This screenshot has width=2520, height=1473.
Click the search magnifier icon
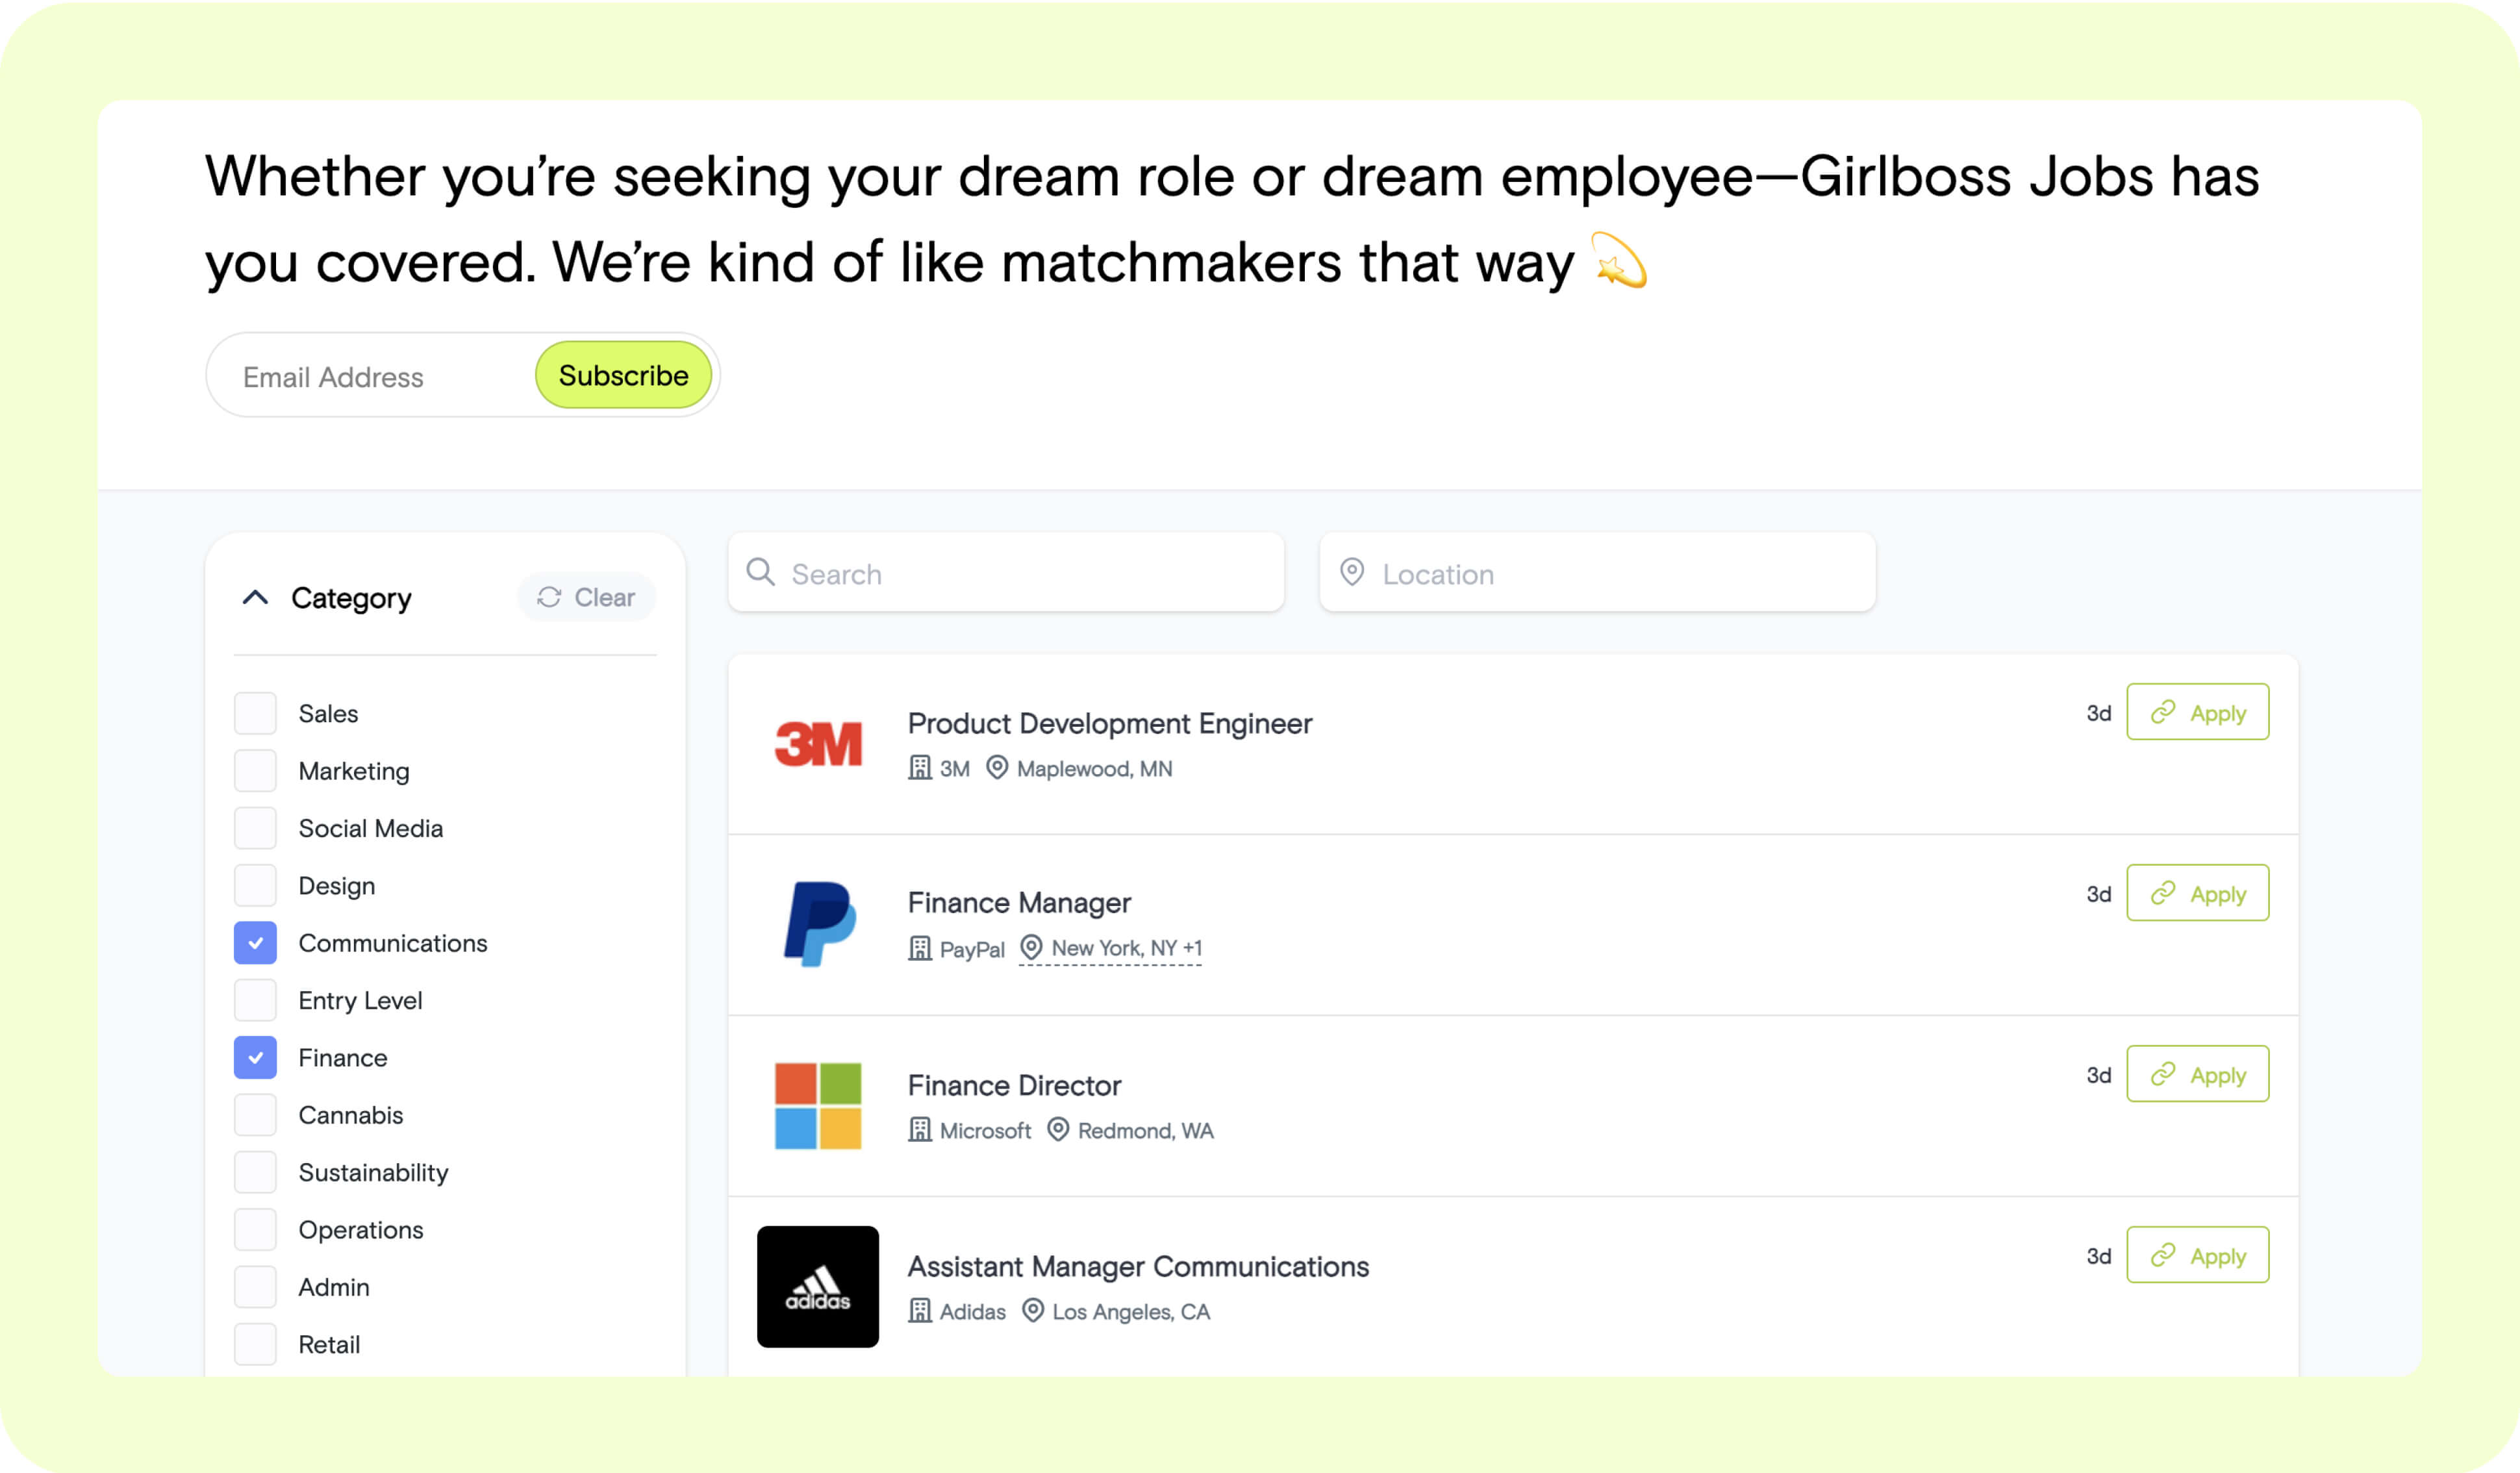(x=760, y=572)
